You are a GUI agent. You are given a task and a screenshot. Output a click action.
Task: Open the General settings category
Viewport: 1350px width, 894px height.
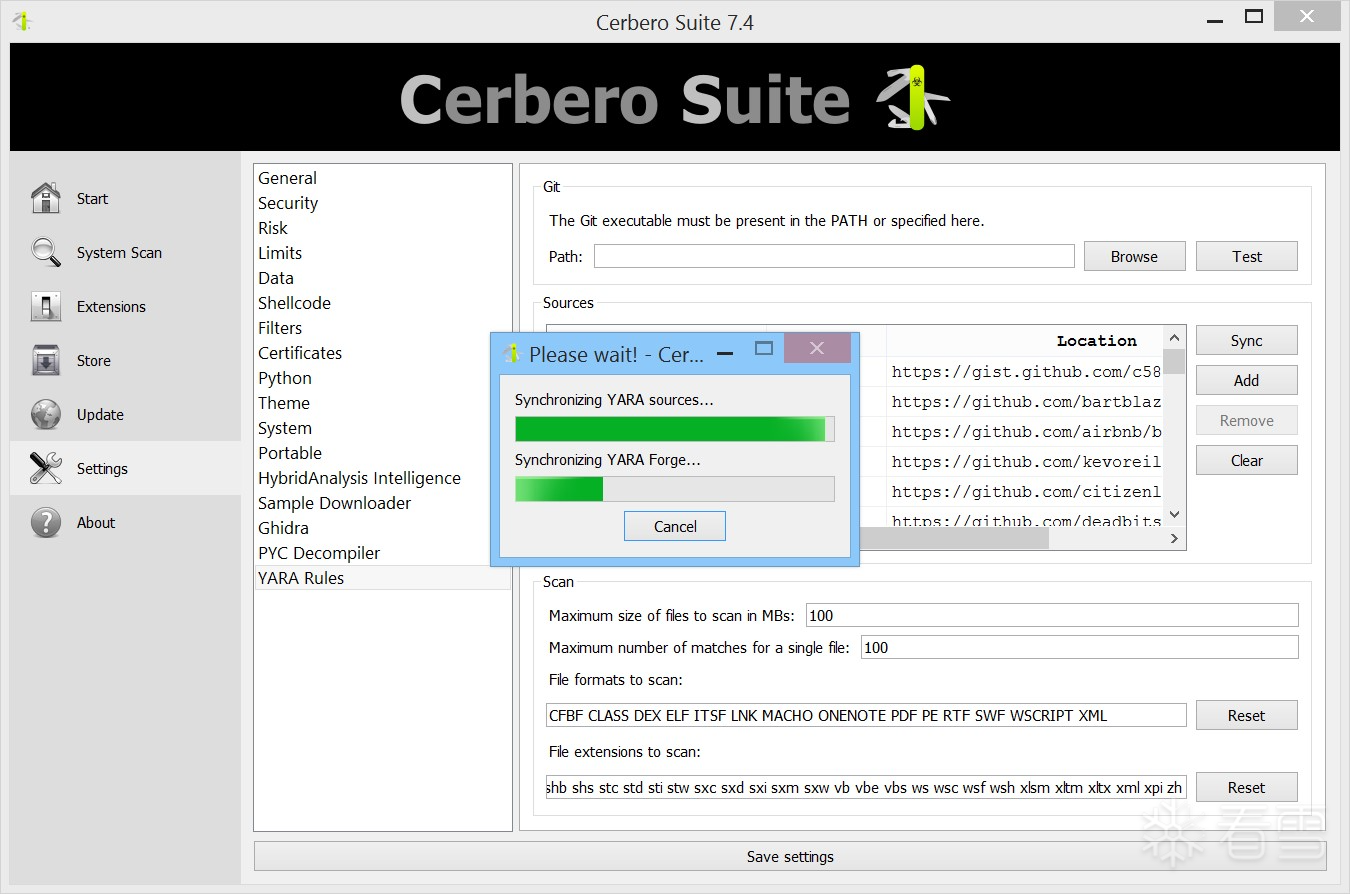(x=382, y=178)
